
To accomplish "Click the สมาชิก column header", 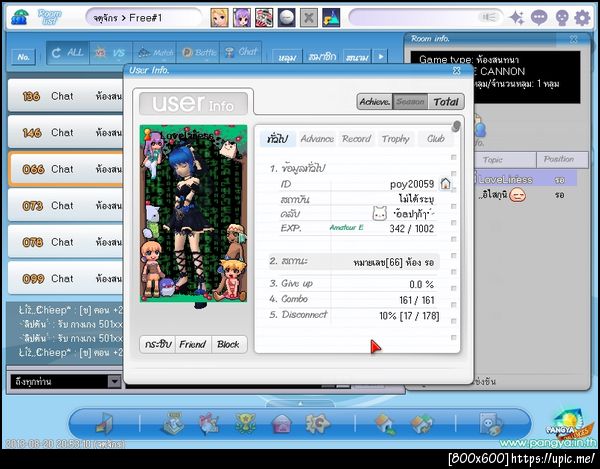I will pyautogui.click(x=322, y=57).
